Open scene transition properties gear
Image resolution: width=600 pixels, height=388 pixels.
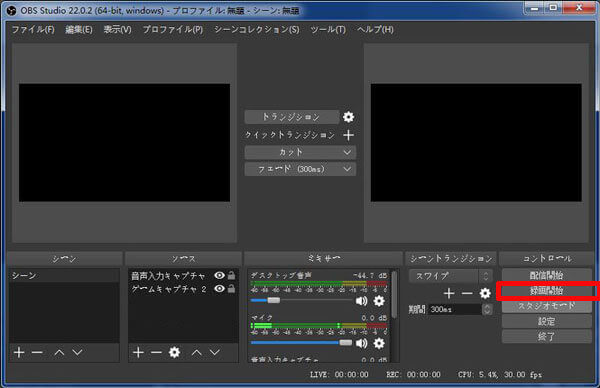coord(485,293)
